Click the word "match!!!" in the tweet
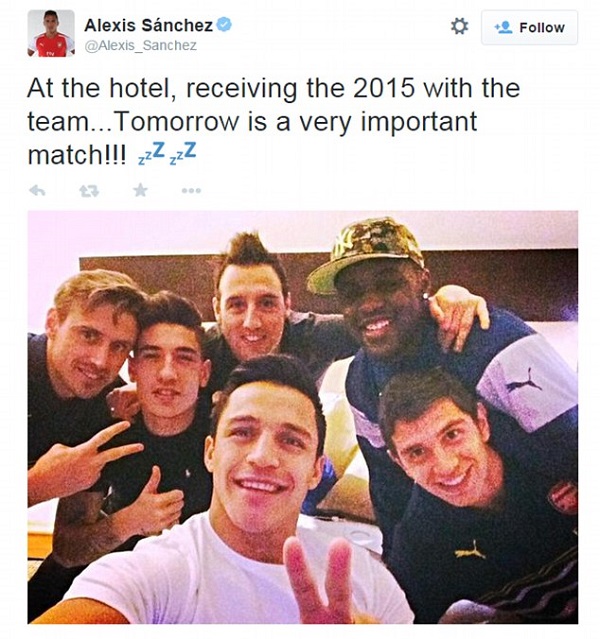Screen dimensions: 600x639 click(77, 155)
